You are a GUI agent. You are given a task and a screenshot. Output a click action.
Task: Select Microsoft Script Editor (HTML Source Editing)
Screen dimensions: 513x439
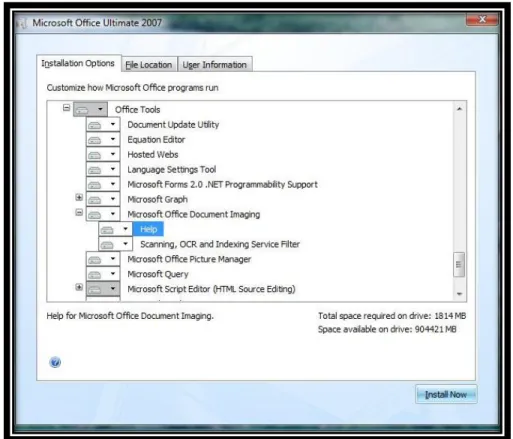[211, 289]
